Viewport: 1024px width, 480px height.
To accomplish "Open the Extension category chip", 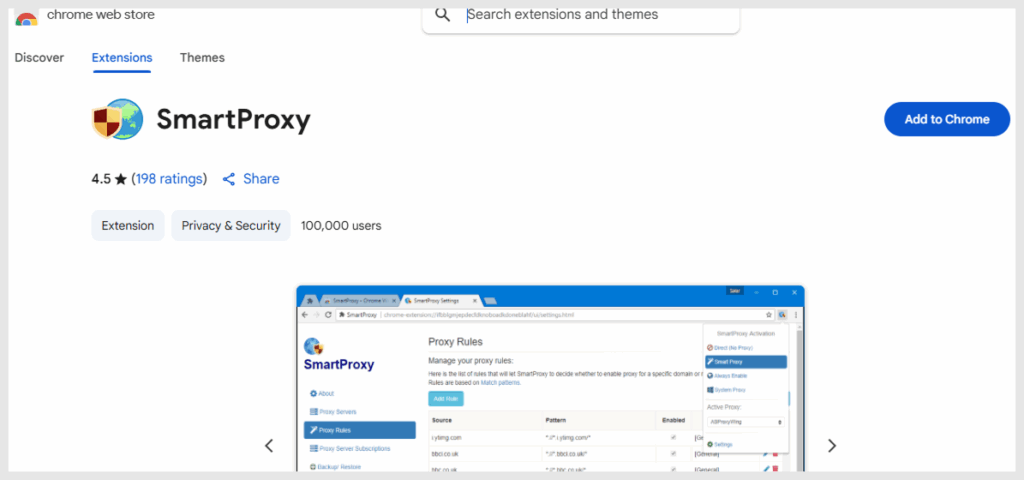I will (x=127, y=226).
